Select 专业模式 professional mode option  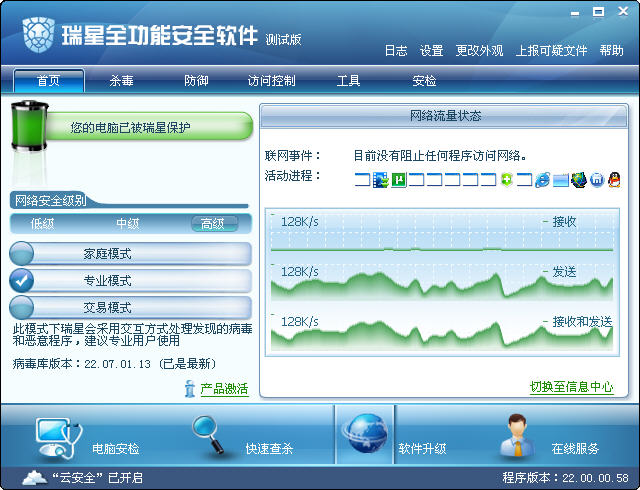(x=131, y=281)
